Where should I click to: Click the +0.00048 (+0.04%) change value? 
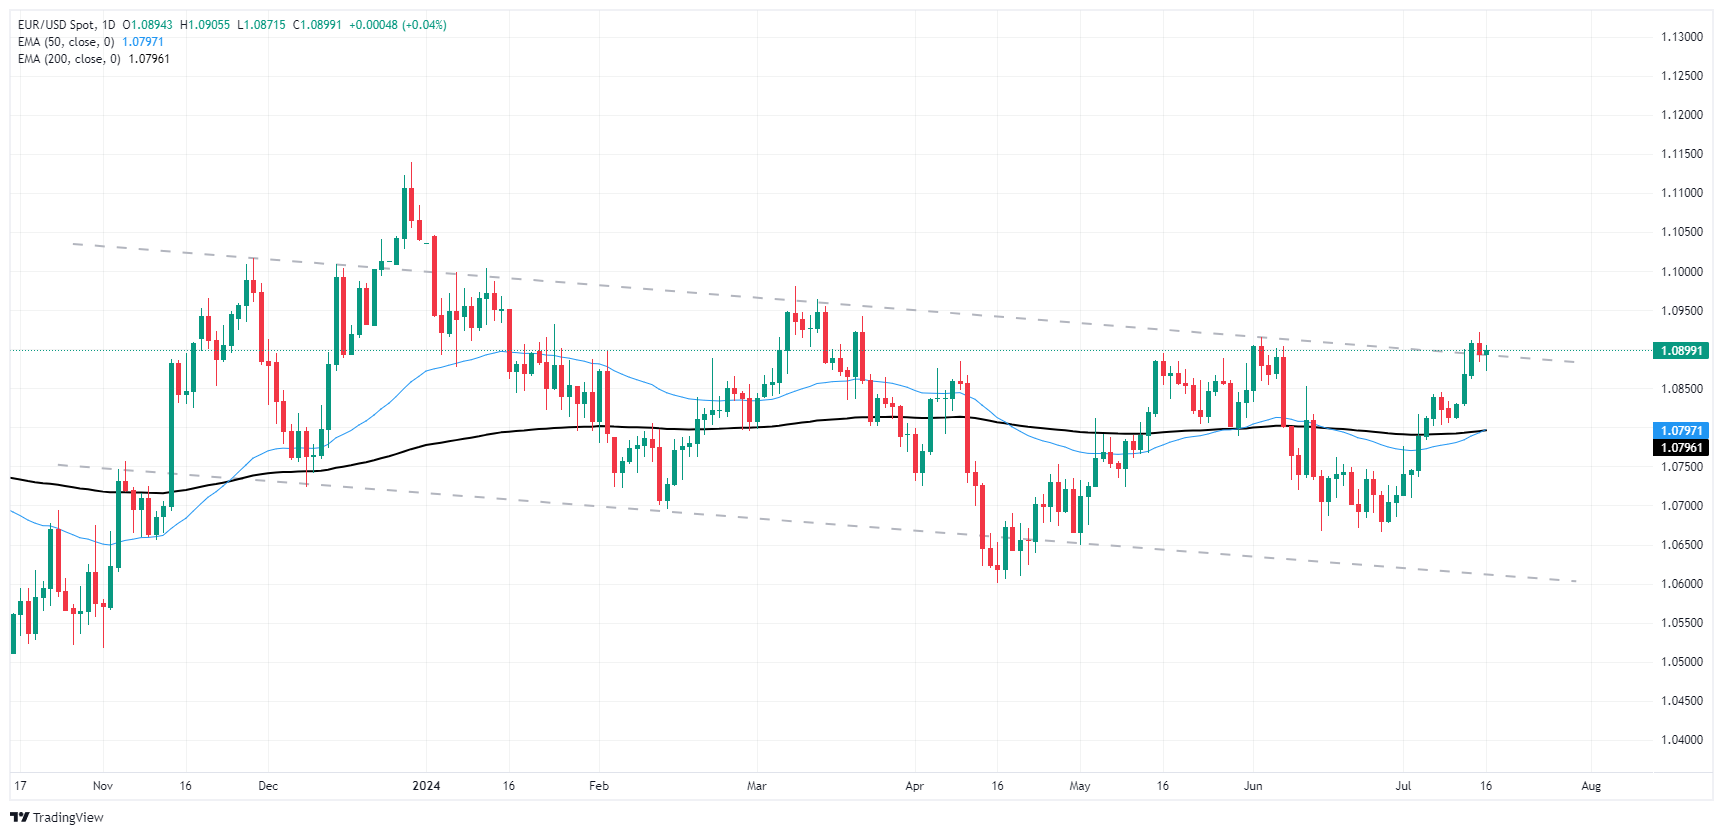pyautogui.click(x=398, y=25)
